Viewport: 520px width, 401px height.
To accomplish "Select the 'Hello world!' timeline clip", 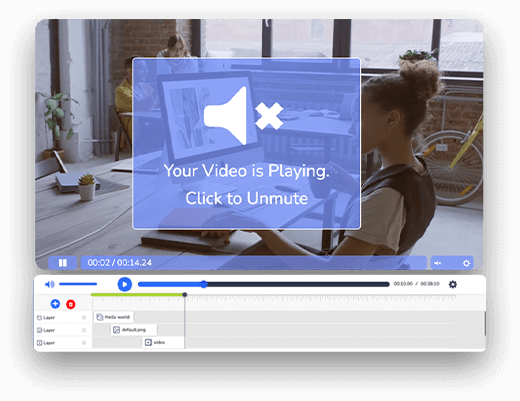I will (x=114, y=317).
